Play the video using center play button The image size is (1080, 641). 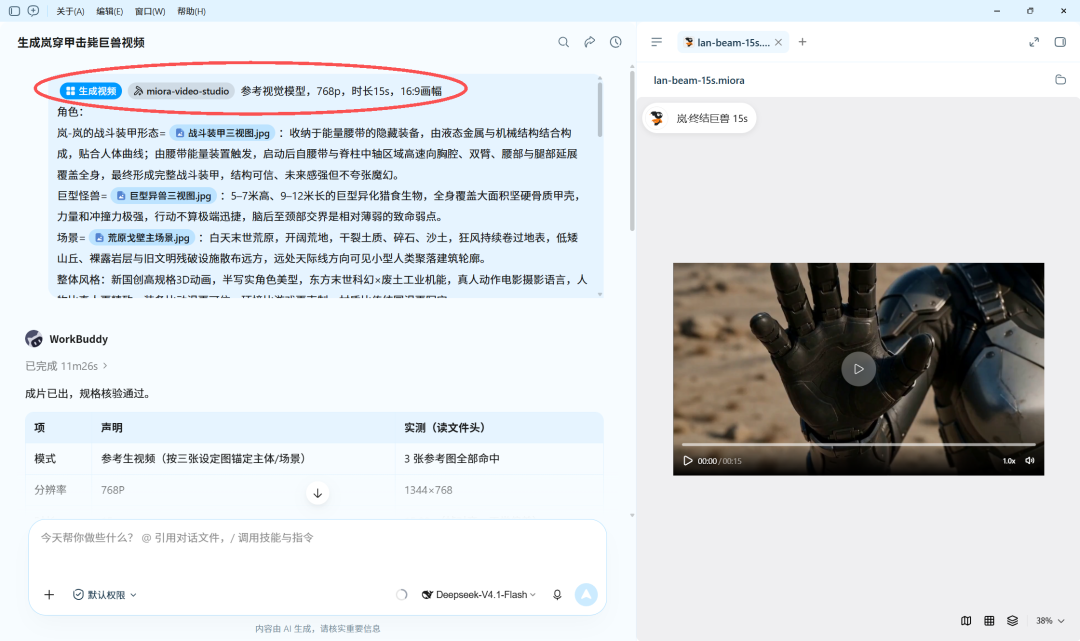pos(858,369)
